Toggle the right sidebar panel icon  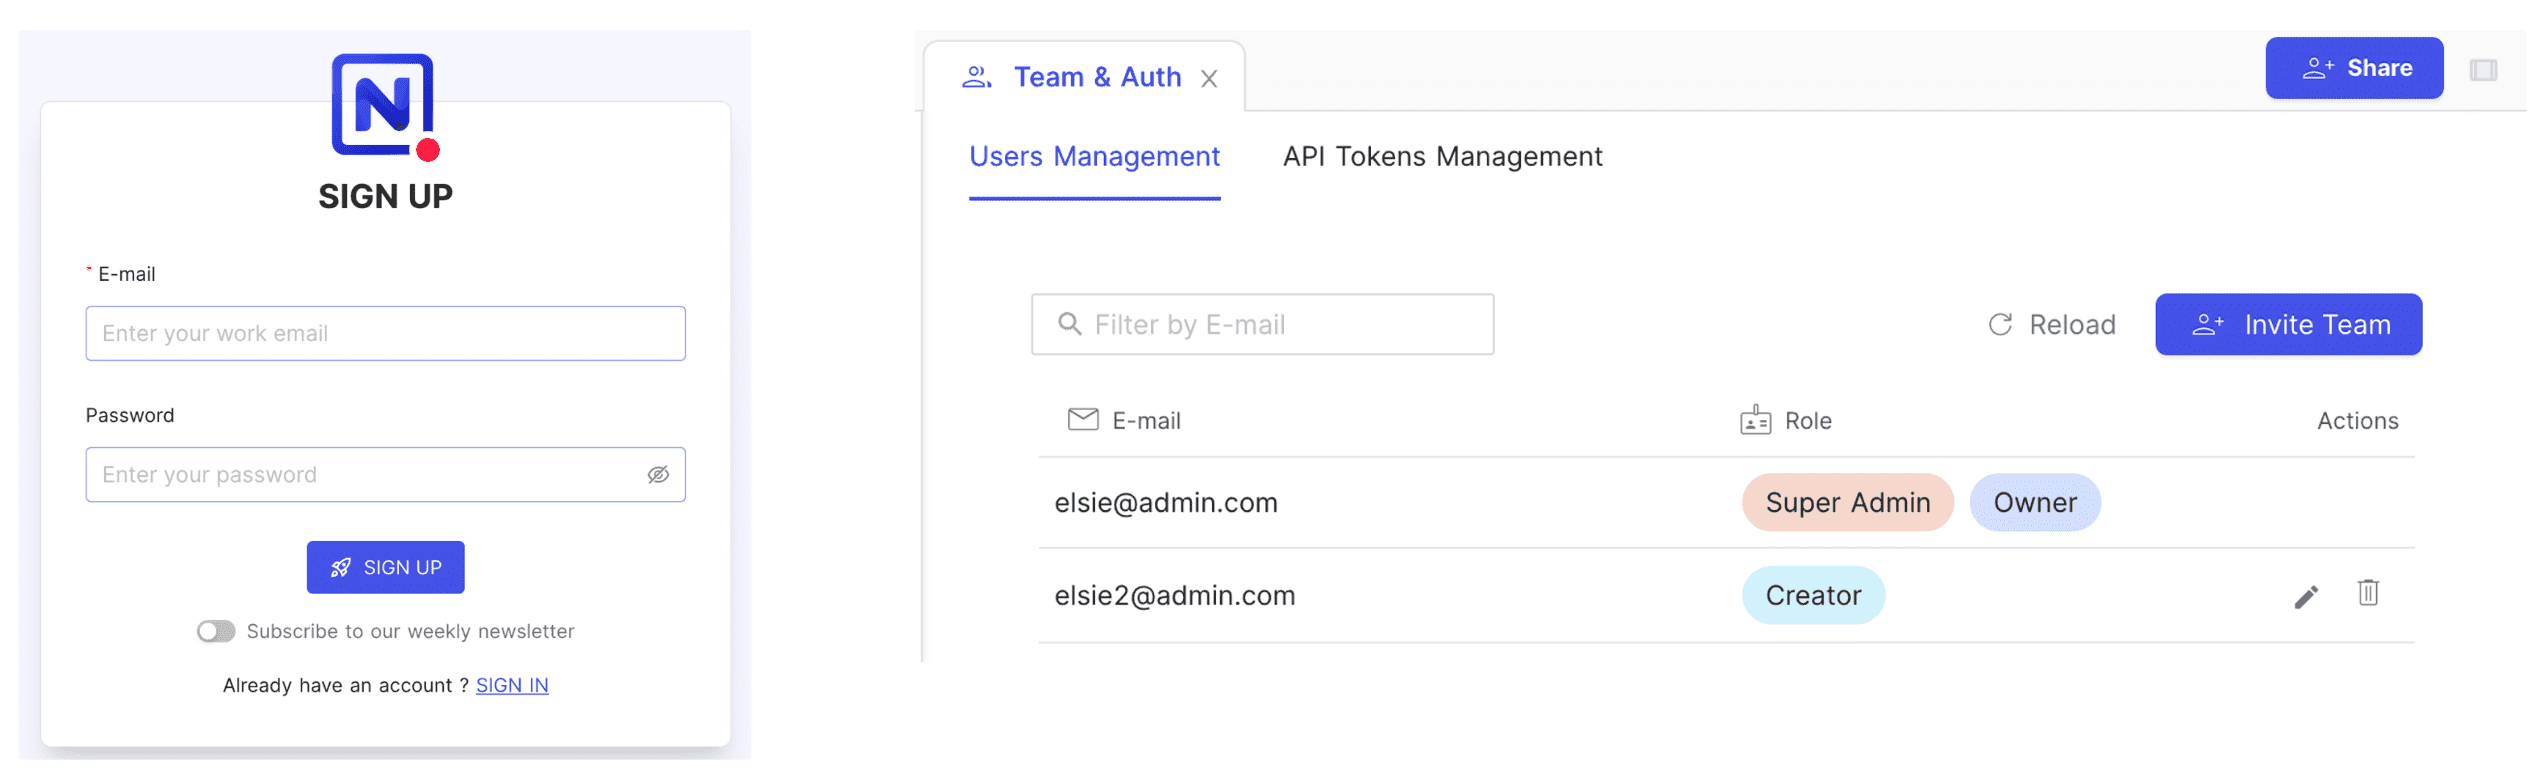point(2482,70)
